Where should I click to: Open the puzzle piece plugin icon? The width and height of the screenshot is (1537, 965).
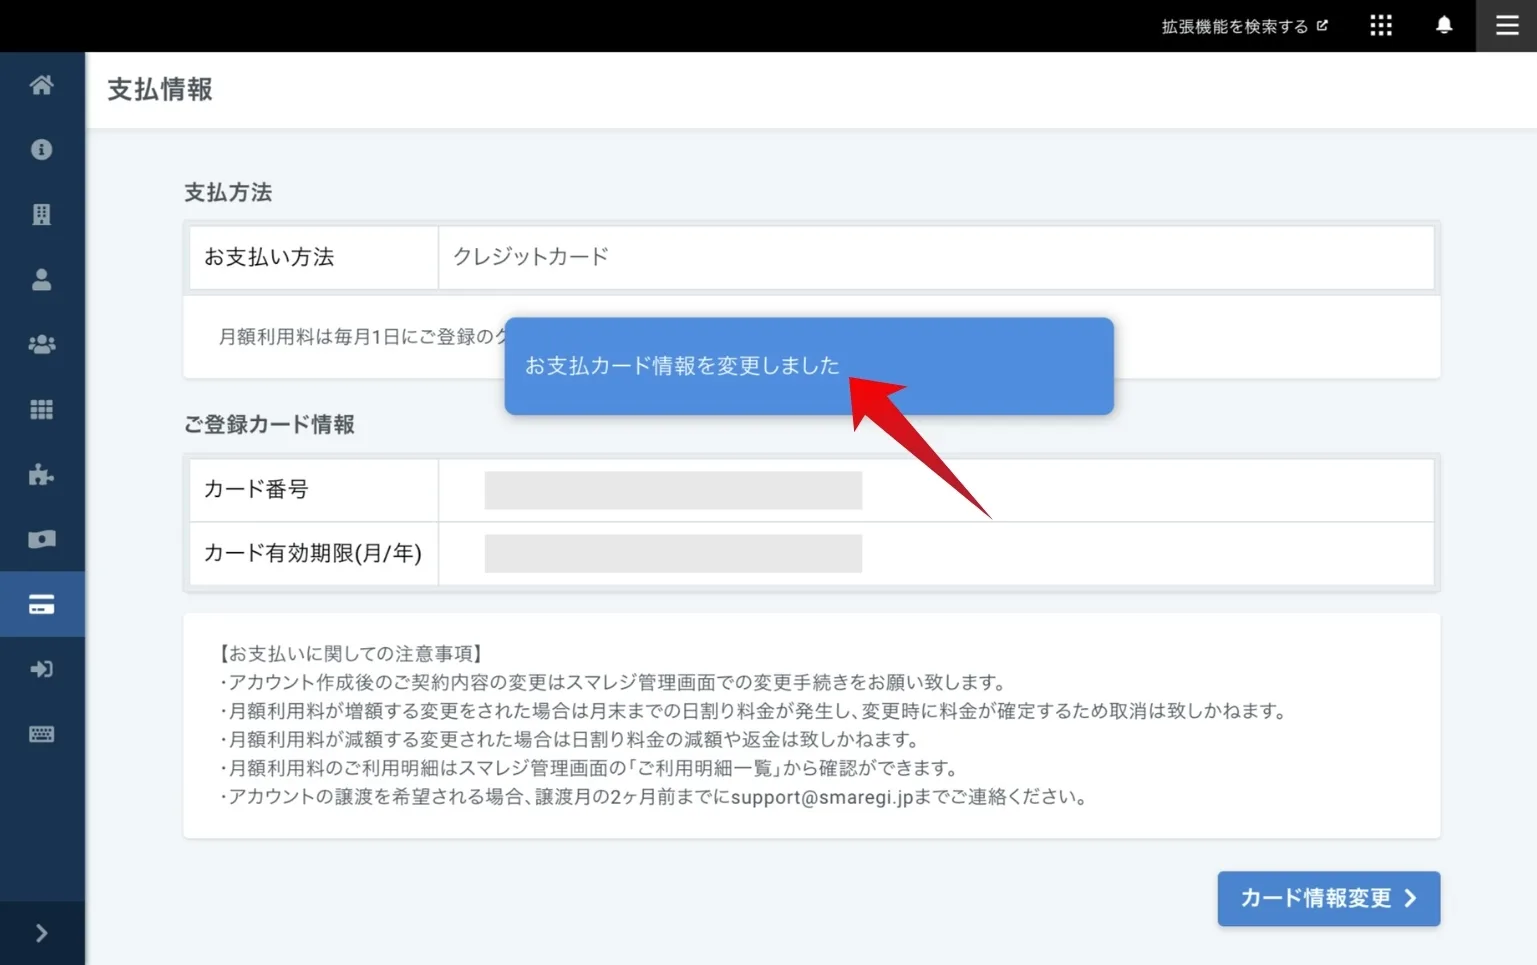click(41, 475)
